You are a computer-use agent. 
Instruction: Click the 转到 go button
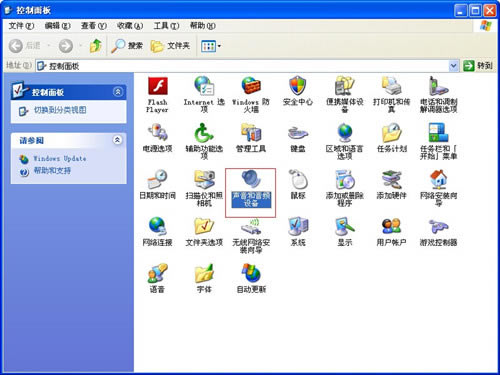[x=478, y=66]
